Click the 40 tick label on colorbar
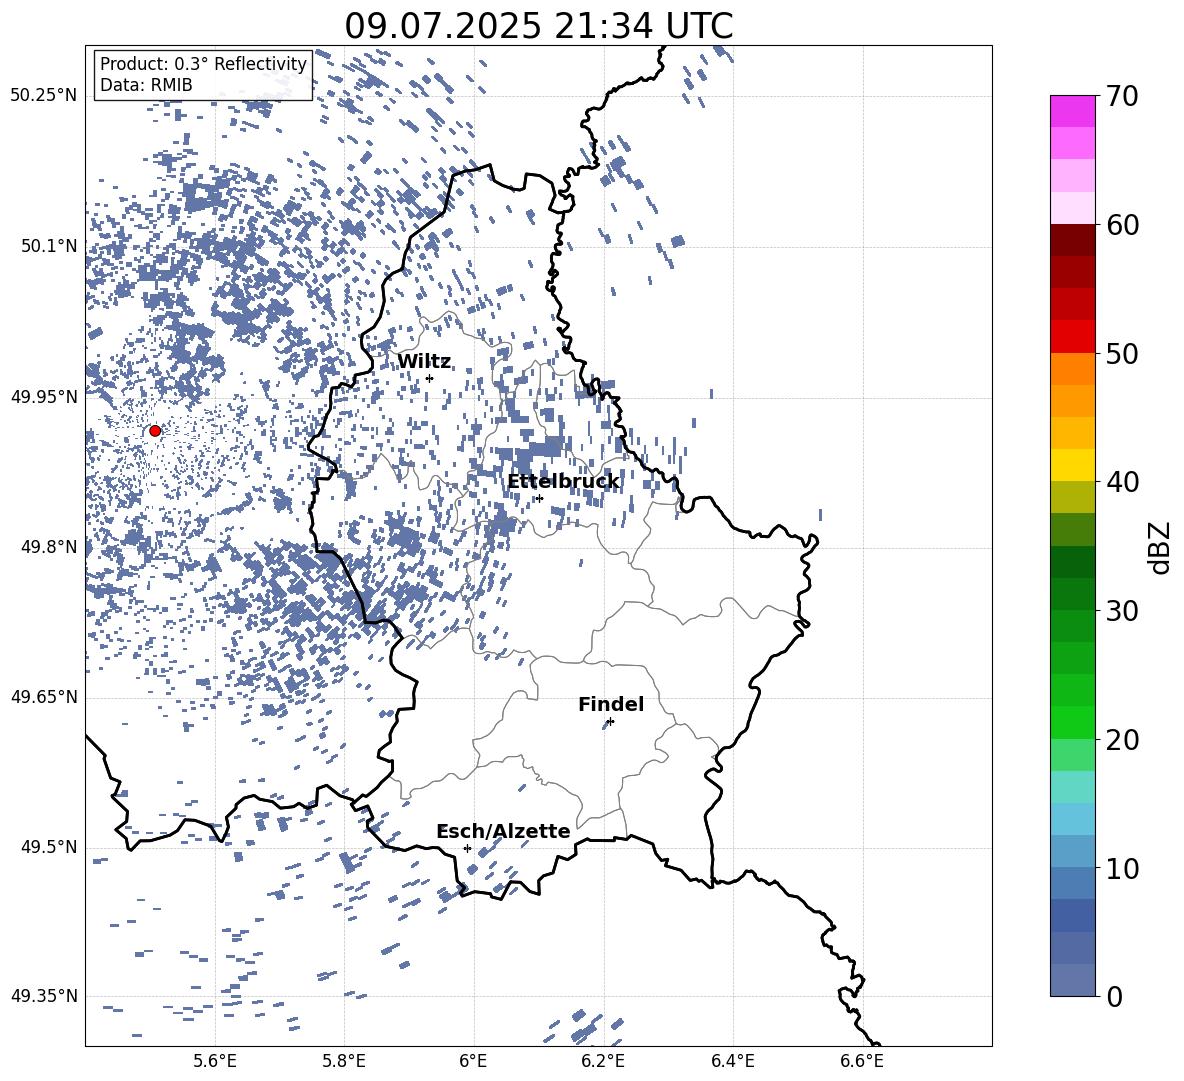 (x=1122, y=482)
